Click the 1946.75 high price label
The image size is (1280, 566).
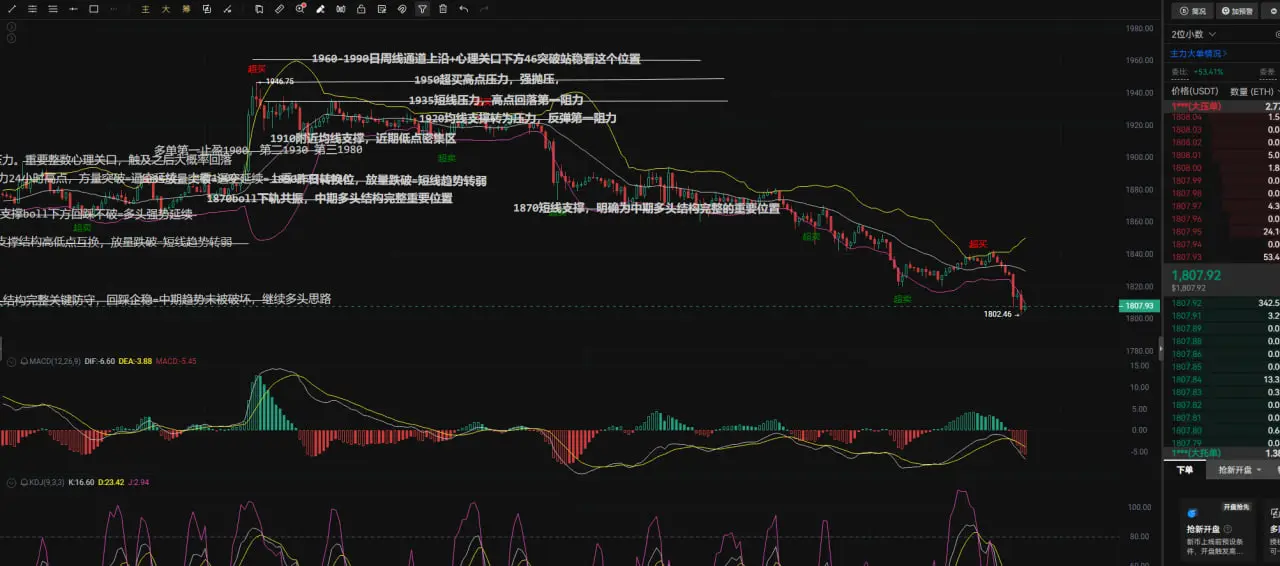[280, 81]
